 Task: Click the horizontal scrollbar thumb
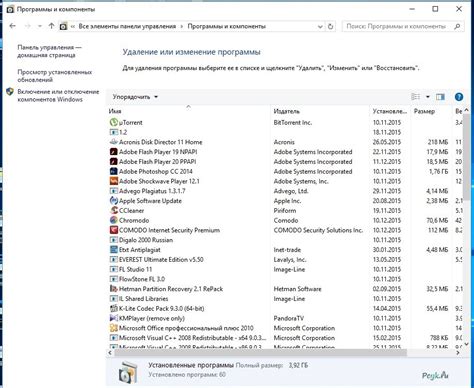tap(261, 352)
